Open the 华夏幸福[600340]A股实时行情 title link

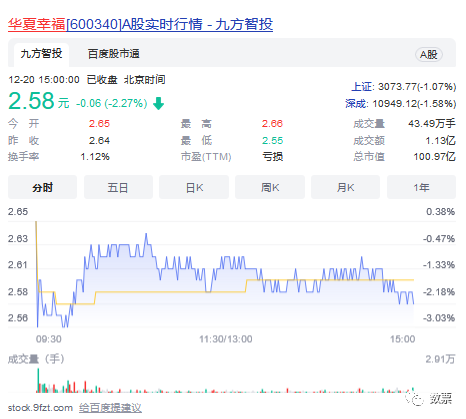pos(140,24)
